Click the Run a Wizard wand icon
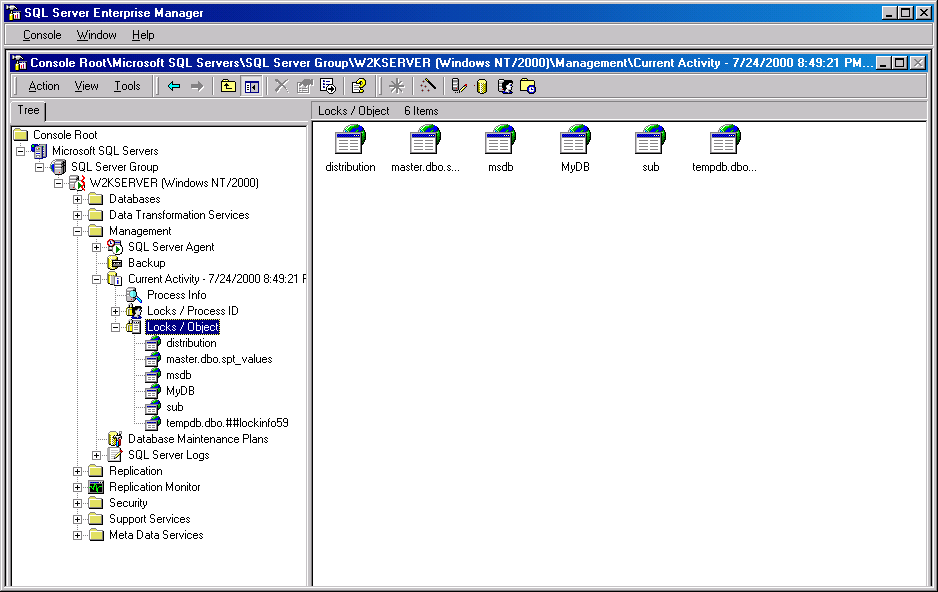Viewport: 938px width, 592px height. click(428, 86)
